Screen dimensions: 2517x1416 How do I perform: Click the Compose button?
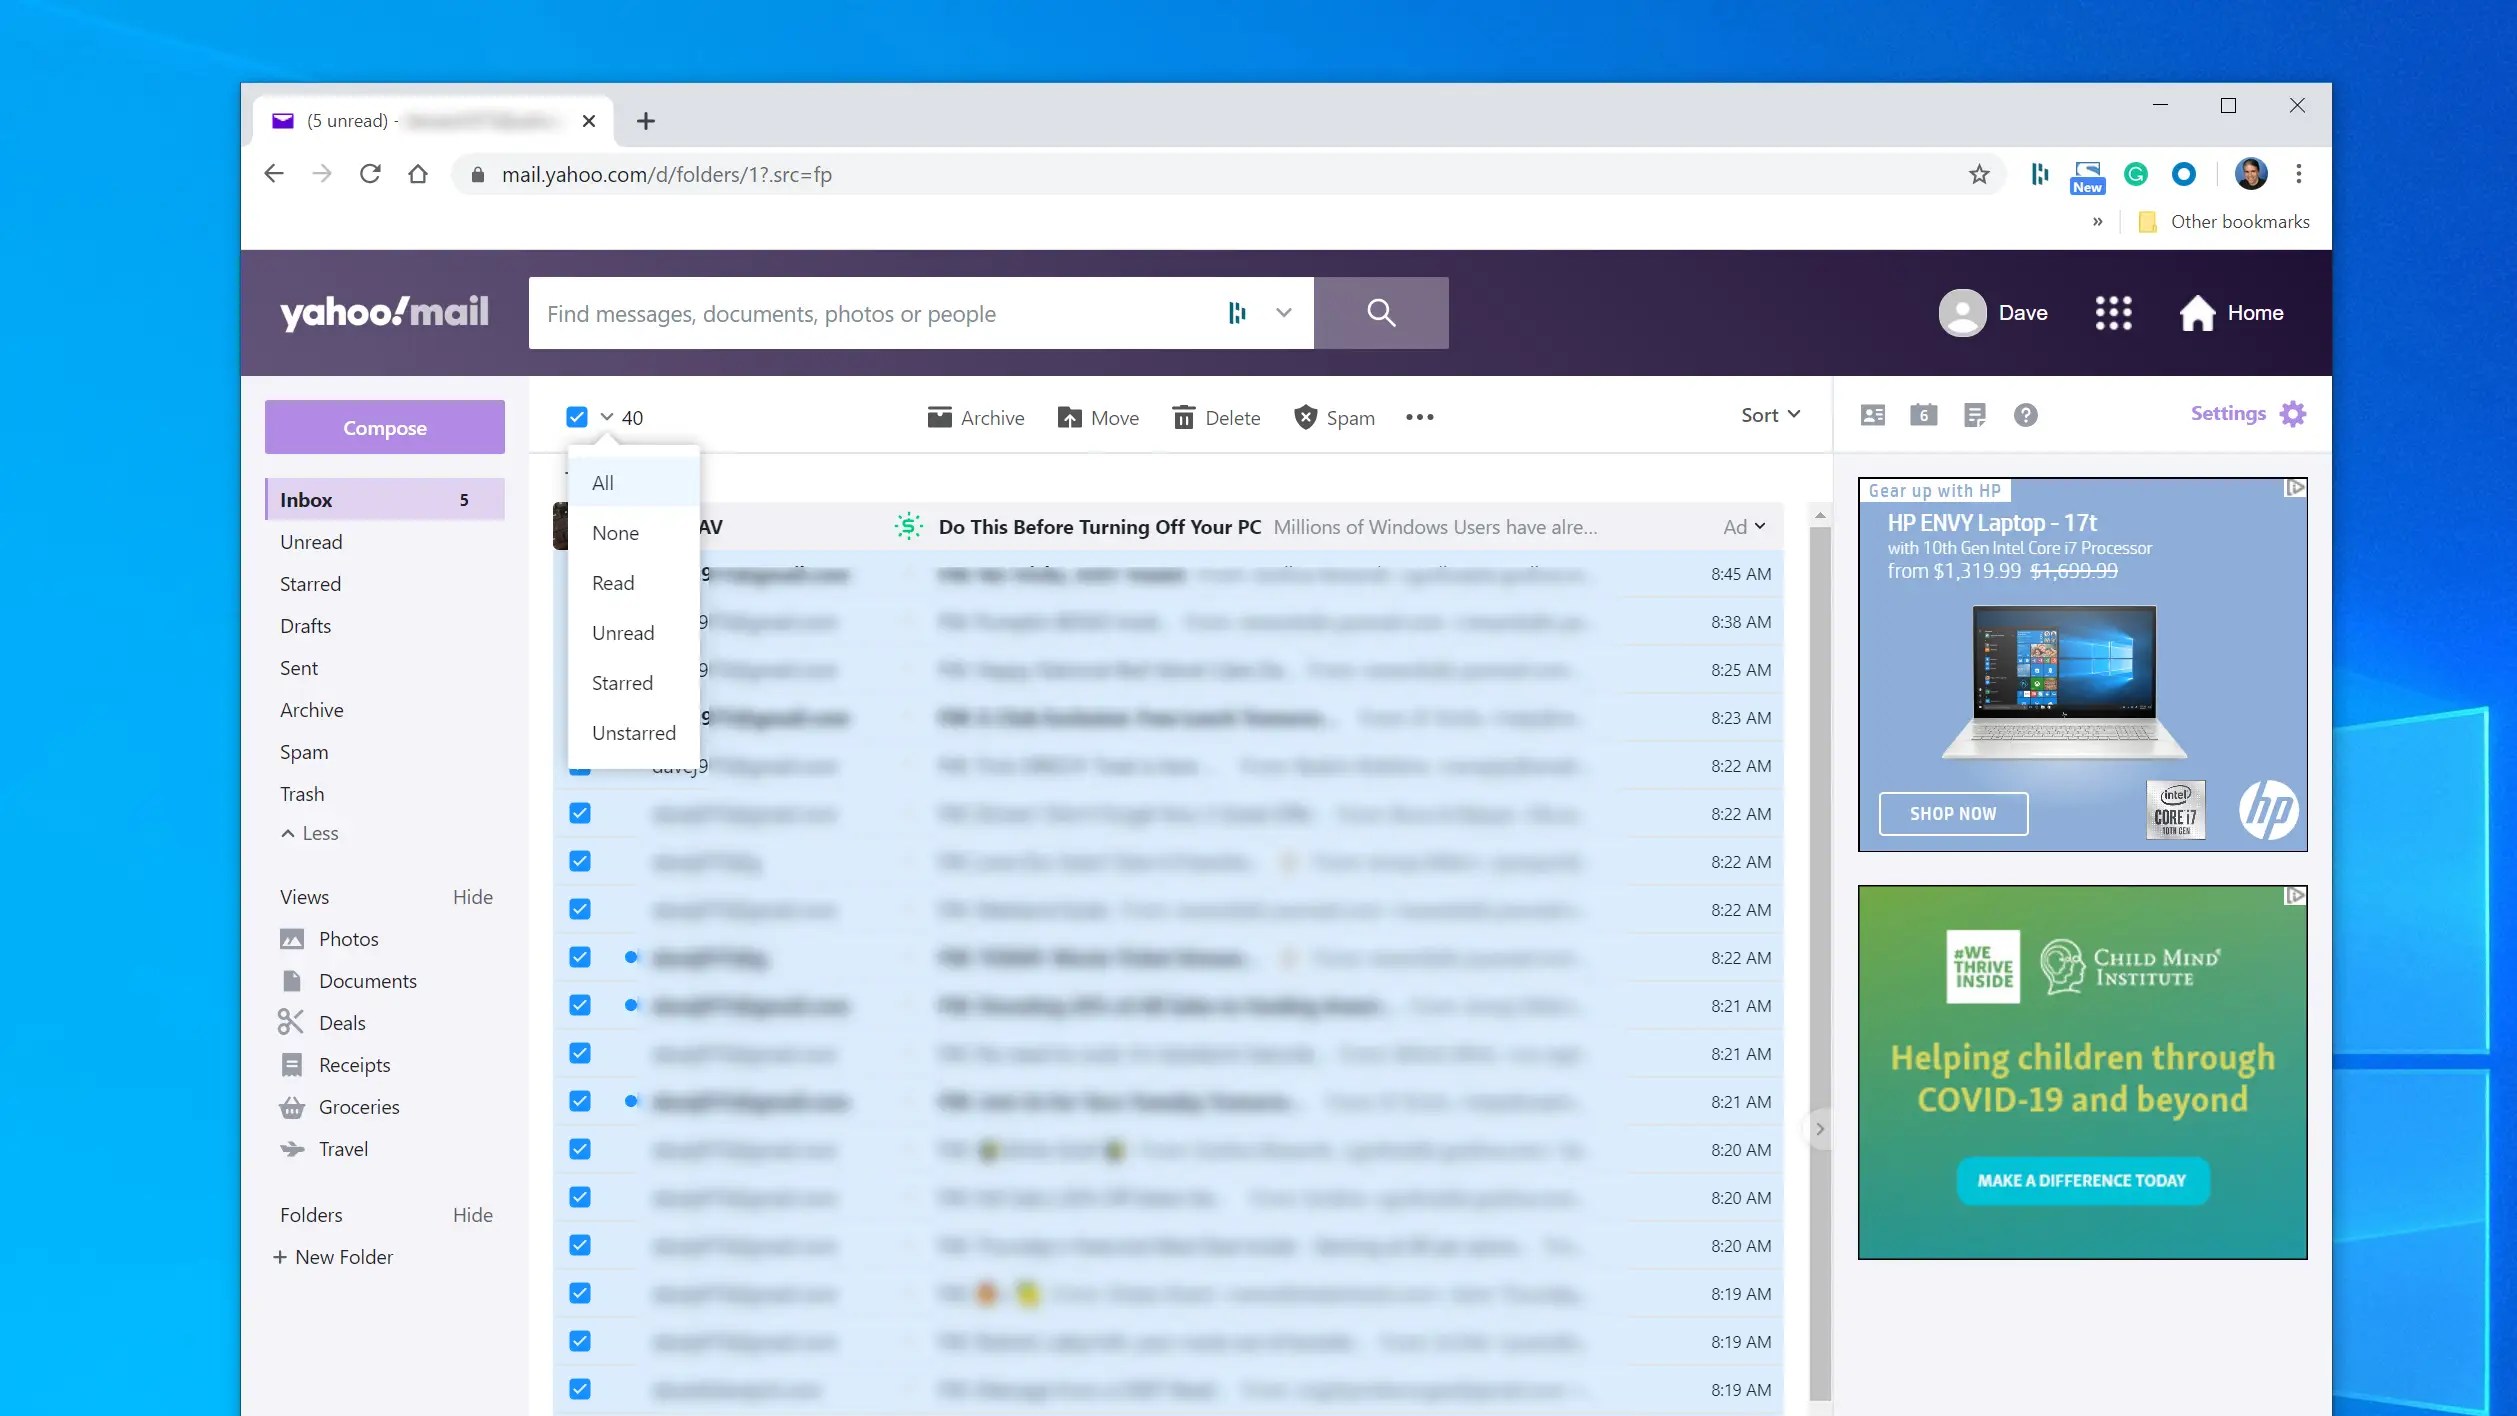pos(384,427)
